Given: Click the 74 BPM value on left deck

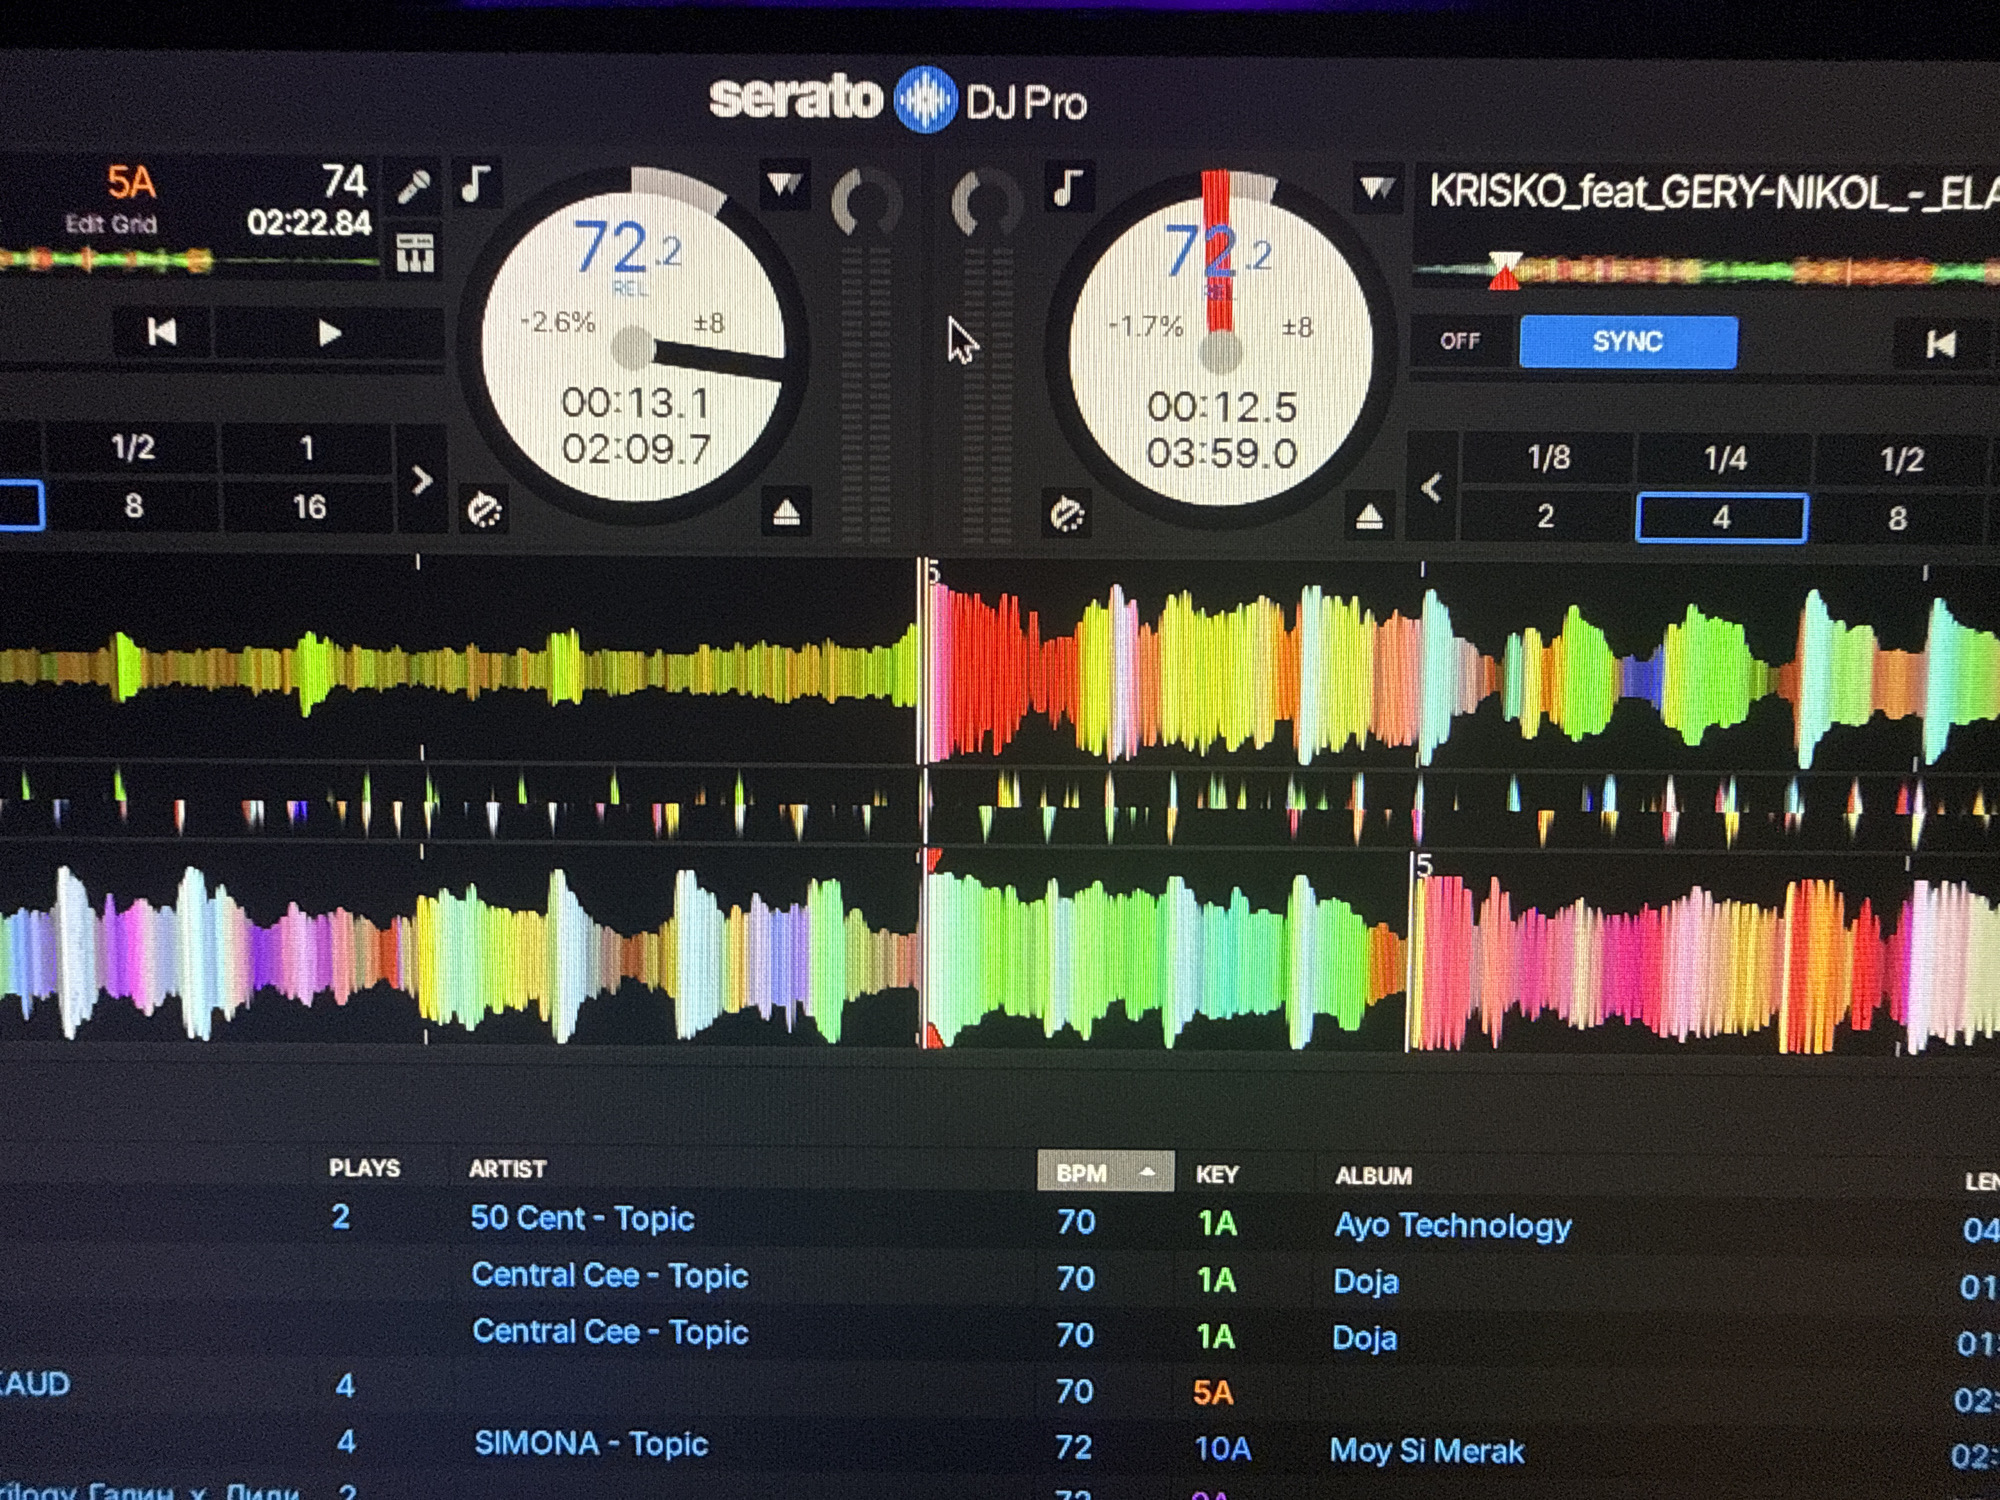Looking at the screenshot, I should coord(344,181).
